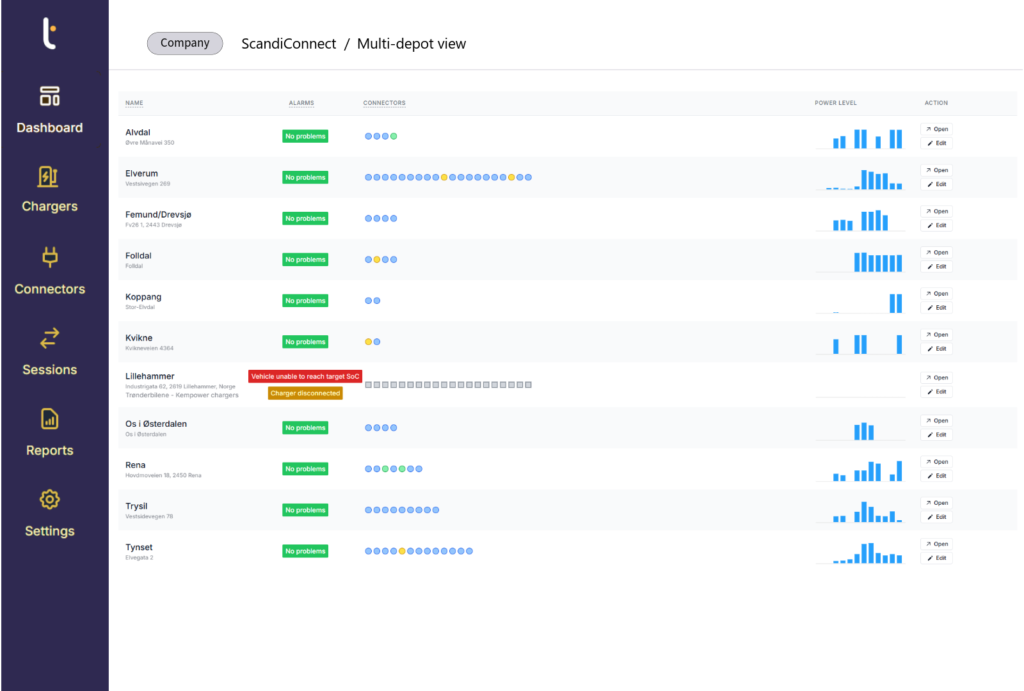1024x691 pixels.
Task: Open the Reports chart icon
Action: point(49,419)
